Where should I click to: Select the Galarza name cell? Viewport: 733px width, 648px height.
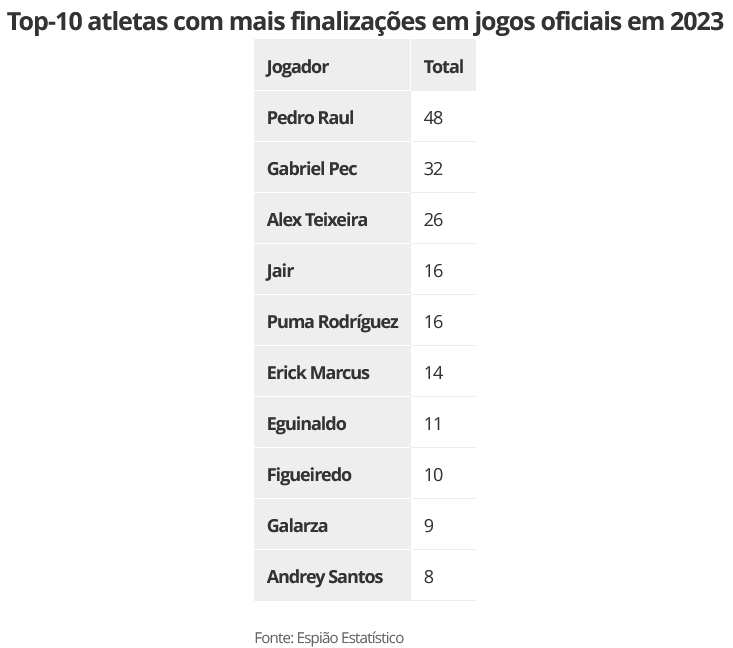(297, 526)
